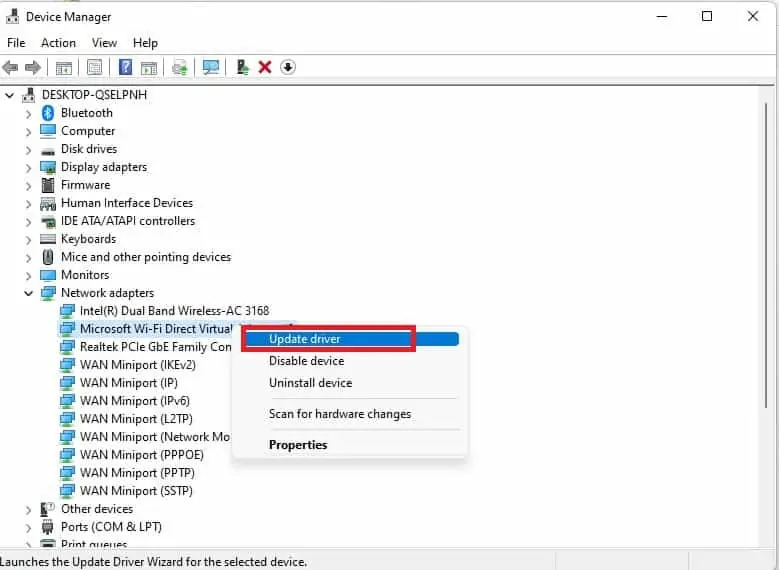Expand the Monitors category
Image resolution: width=779 pixels, height=570 pixels.
pyautogui.click(x=28, y=276)
